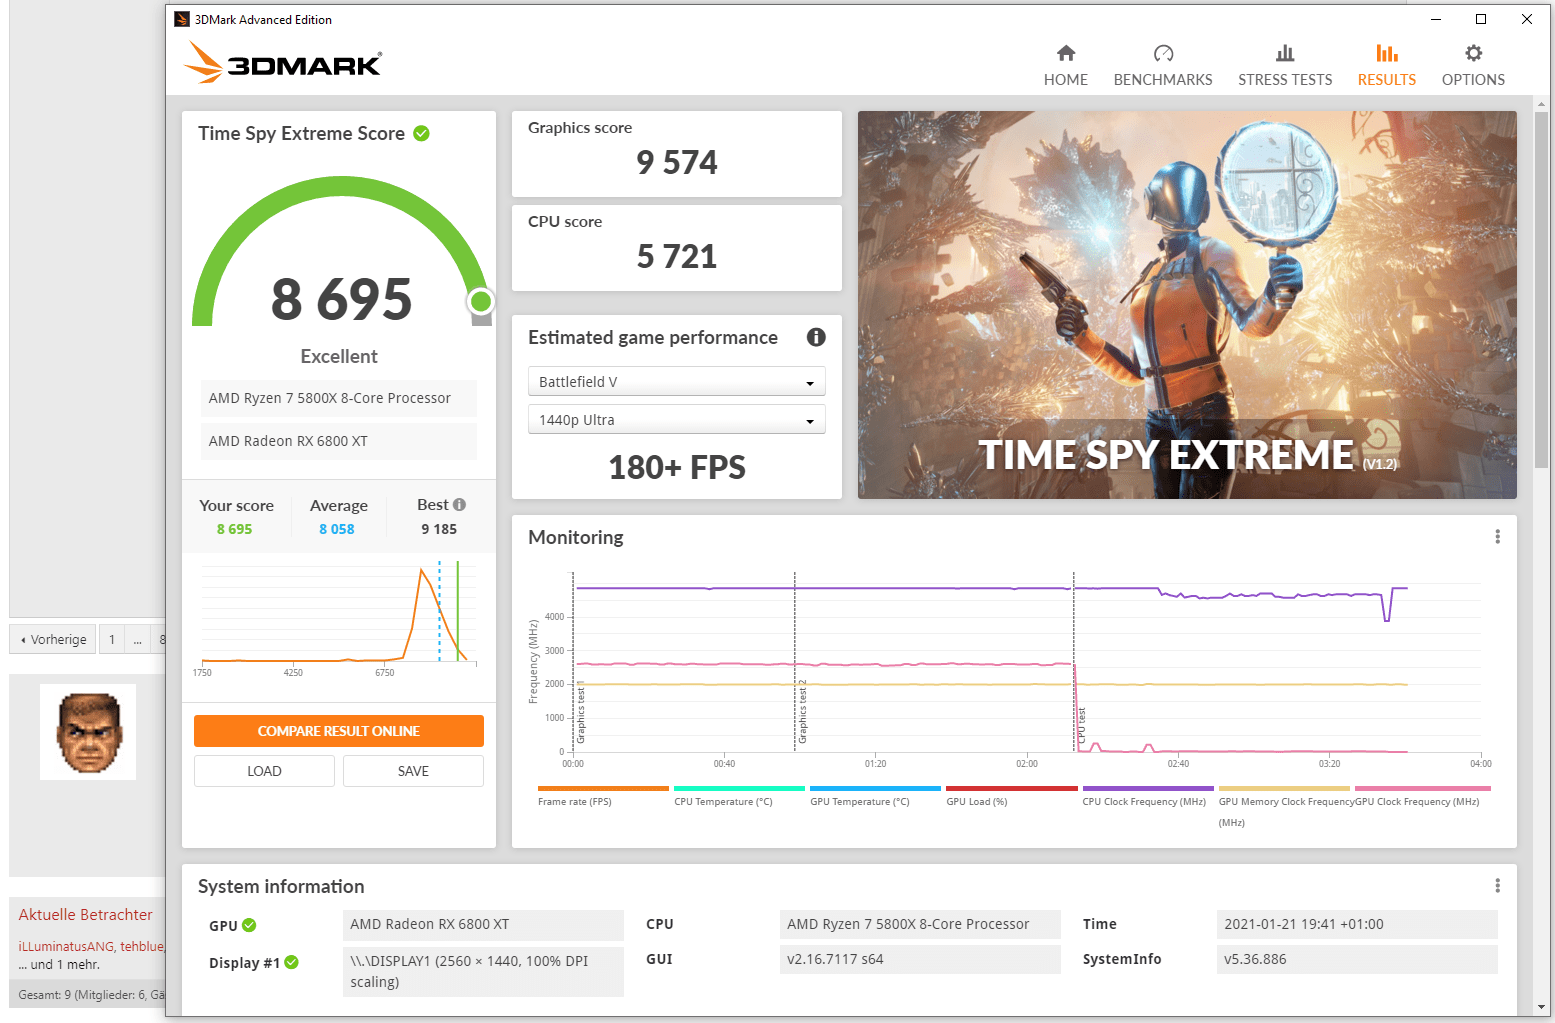1555x1023 pixels.
Task: Click the CPU score value 5 721
Action: tap(677, 256)
